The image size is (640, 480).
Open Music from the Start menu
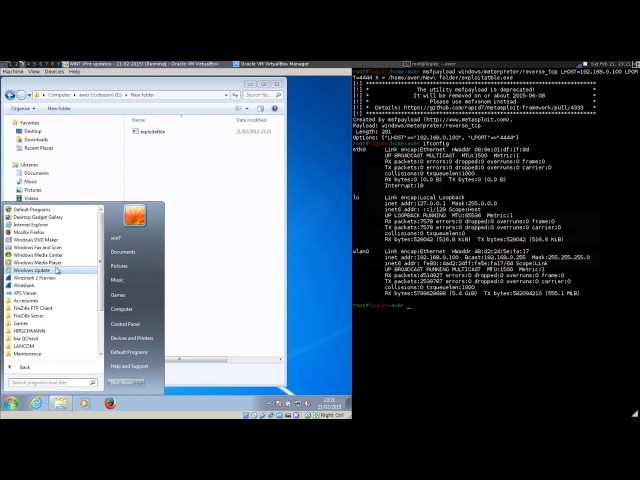tap(117, 280)
